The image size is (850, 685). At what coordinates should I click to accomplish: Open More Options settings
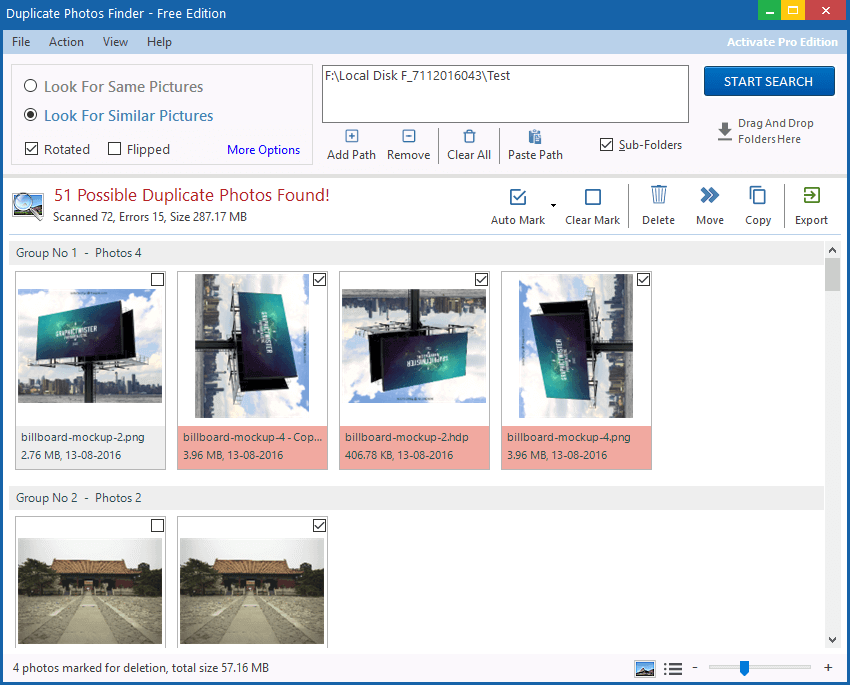click(263, 149)
